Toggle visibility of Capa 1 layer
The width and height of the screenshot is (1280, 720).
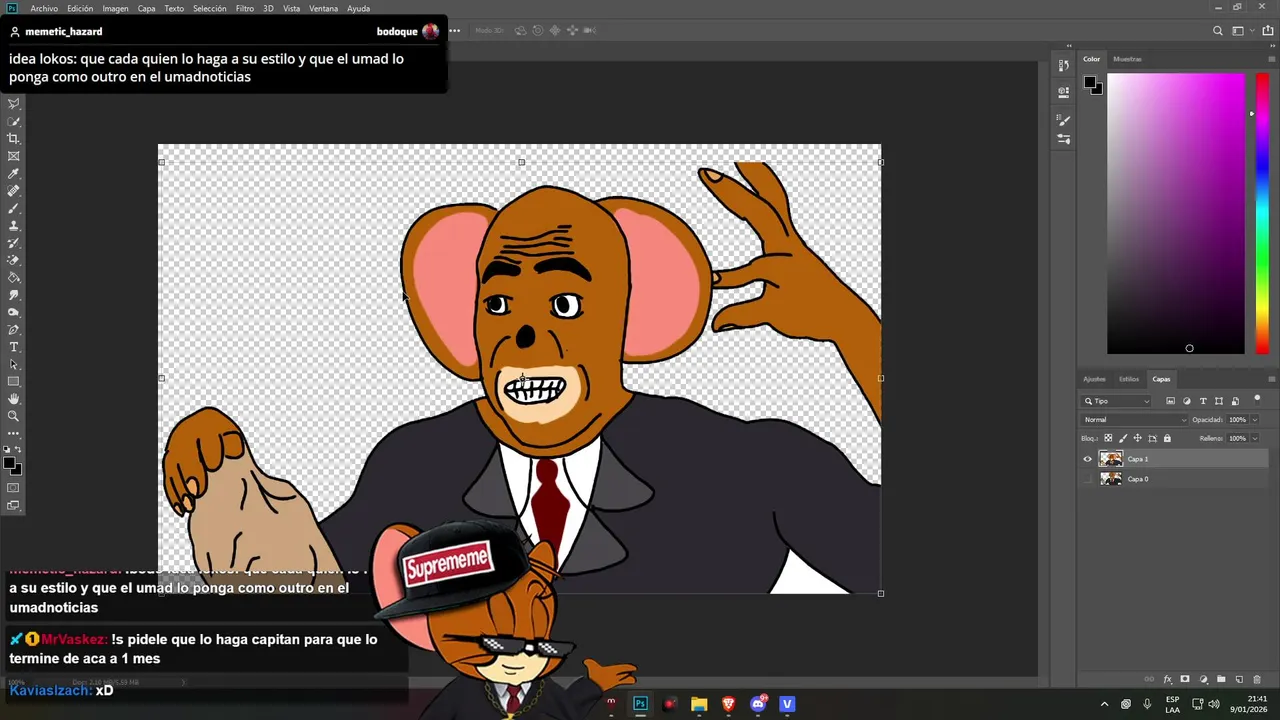click(x=1088, y=459)
